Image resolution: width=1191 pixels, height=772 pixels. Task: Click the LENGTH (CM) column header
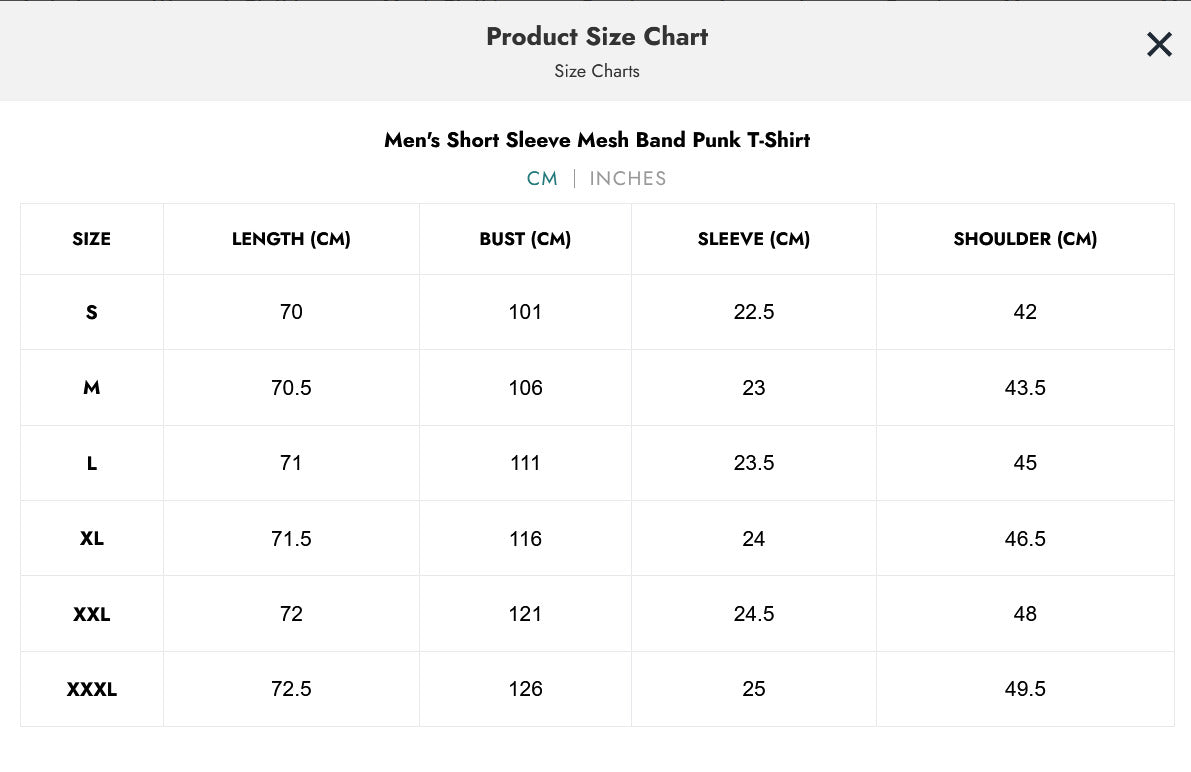[291, 239]
